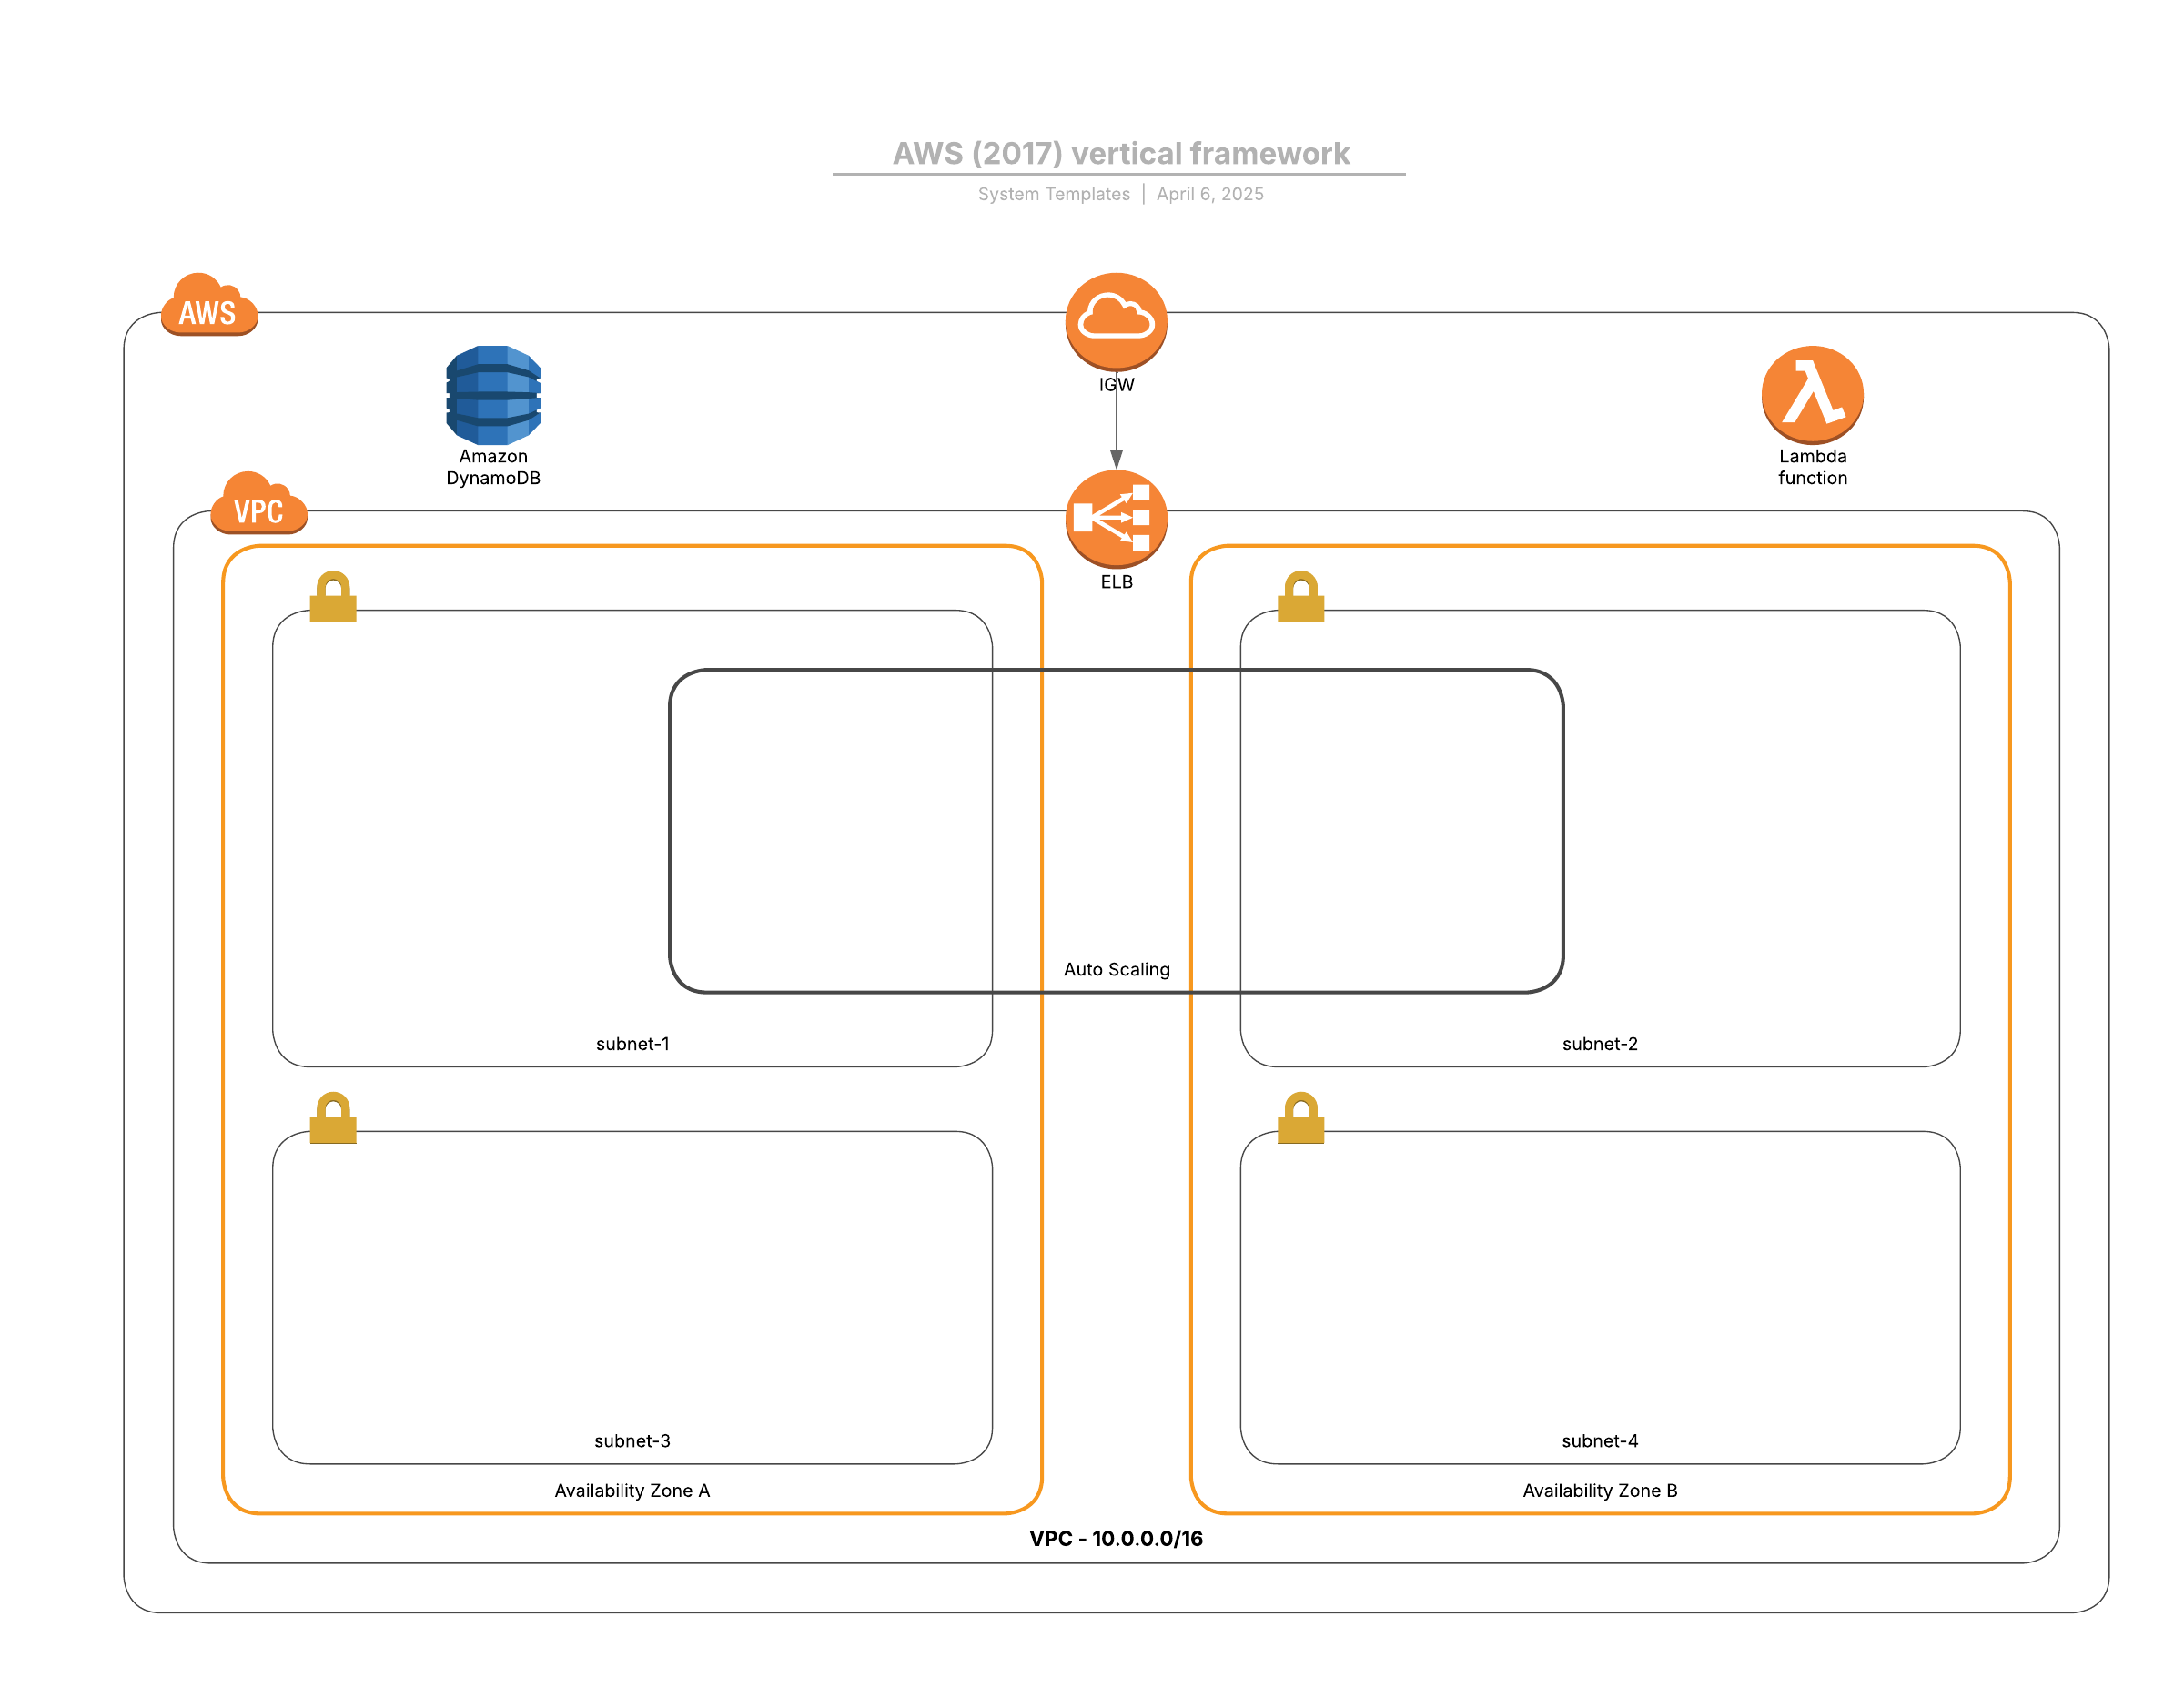Click the ELB load balancer icon

coord(1116,518)
